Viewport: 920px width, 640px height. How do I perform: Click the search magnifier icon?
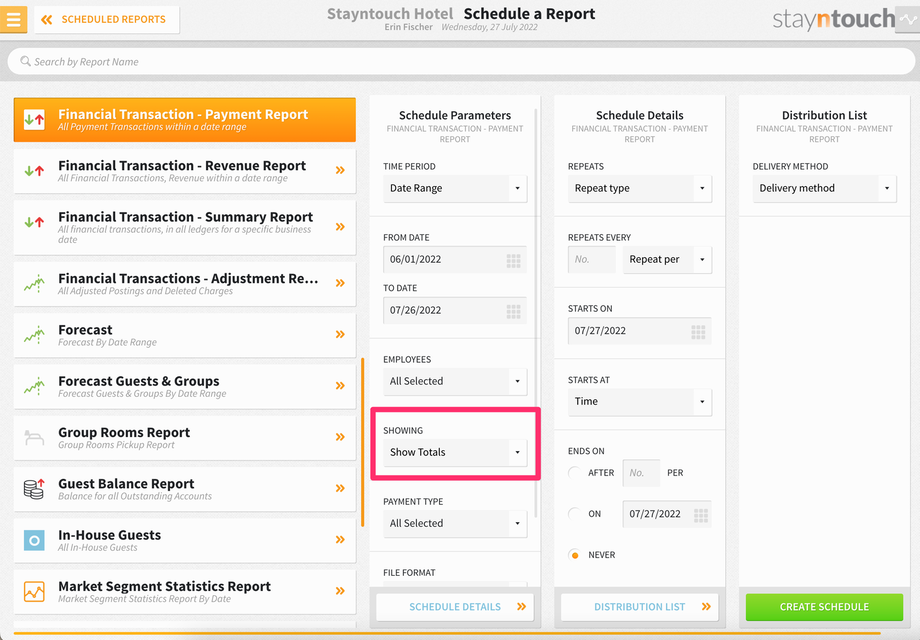click(x=25, y=61)
